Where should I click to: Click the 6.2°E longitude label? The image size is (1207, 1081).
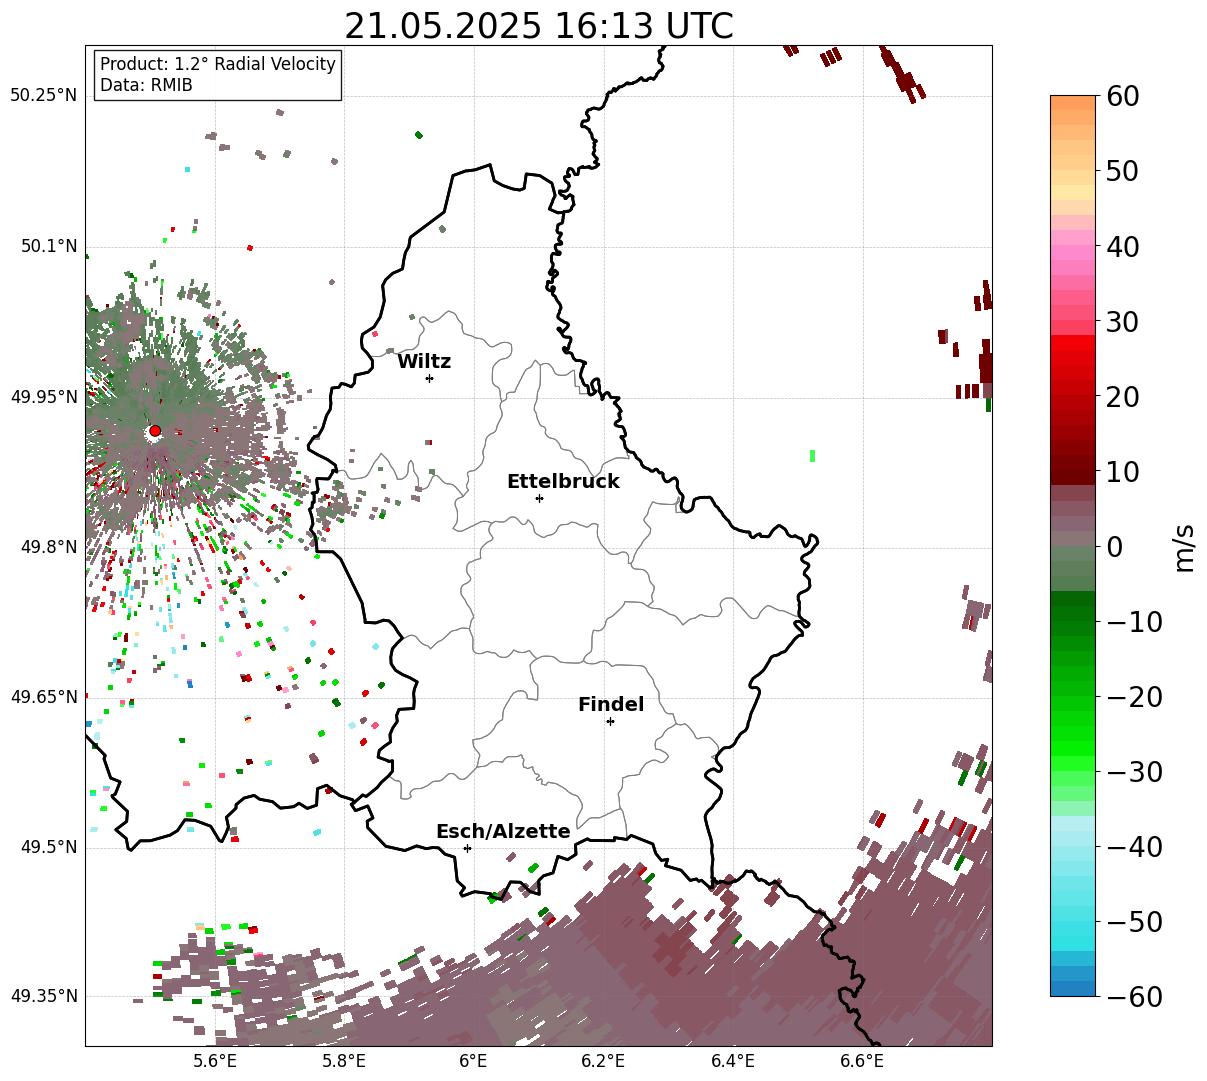coord(603,1061)
